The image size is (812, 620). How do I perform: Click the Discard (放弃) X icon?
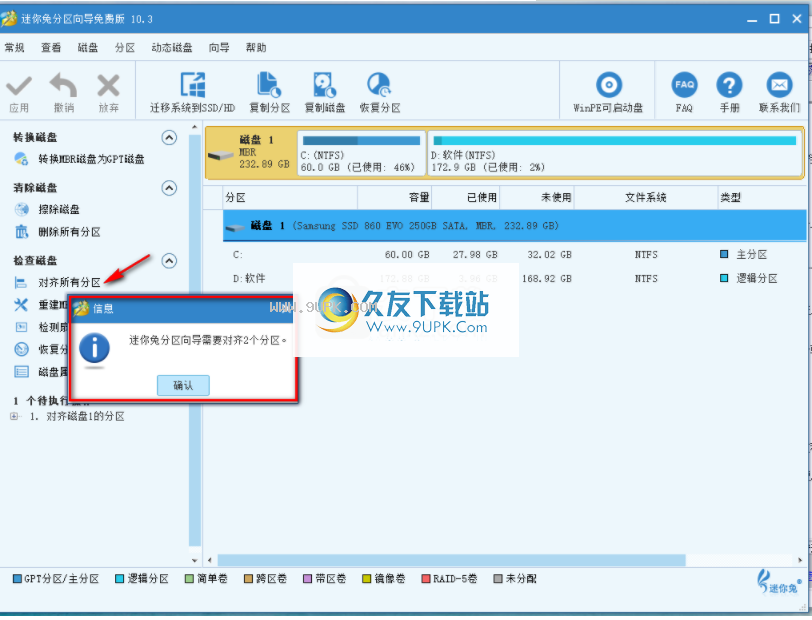(x=108, y=86)
